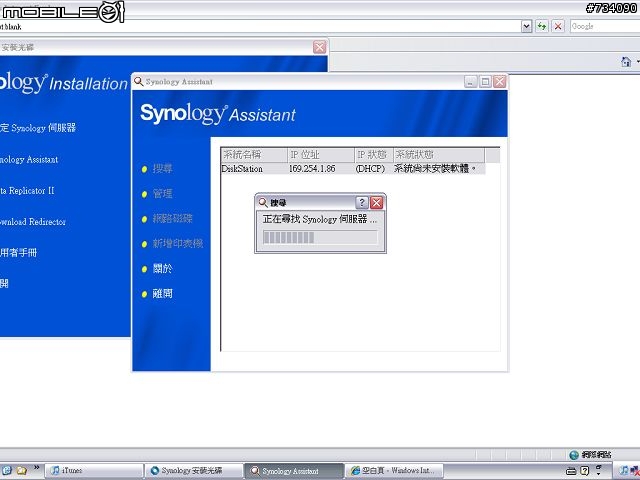The width and height of the screenshot is (640, 480).
Task: Close the 搜尋 search progress dialog
Action: pos(376,202)
